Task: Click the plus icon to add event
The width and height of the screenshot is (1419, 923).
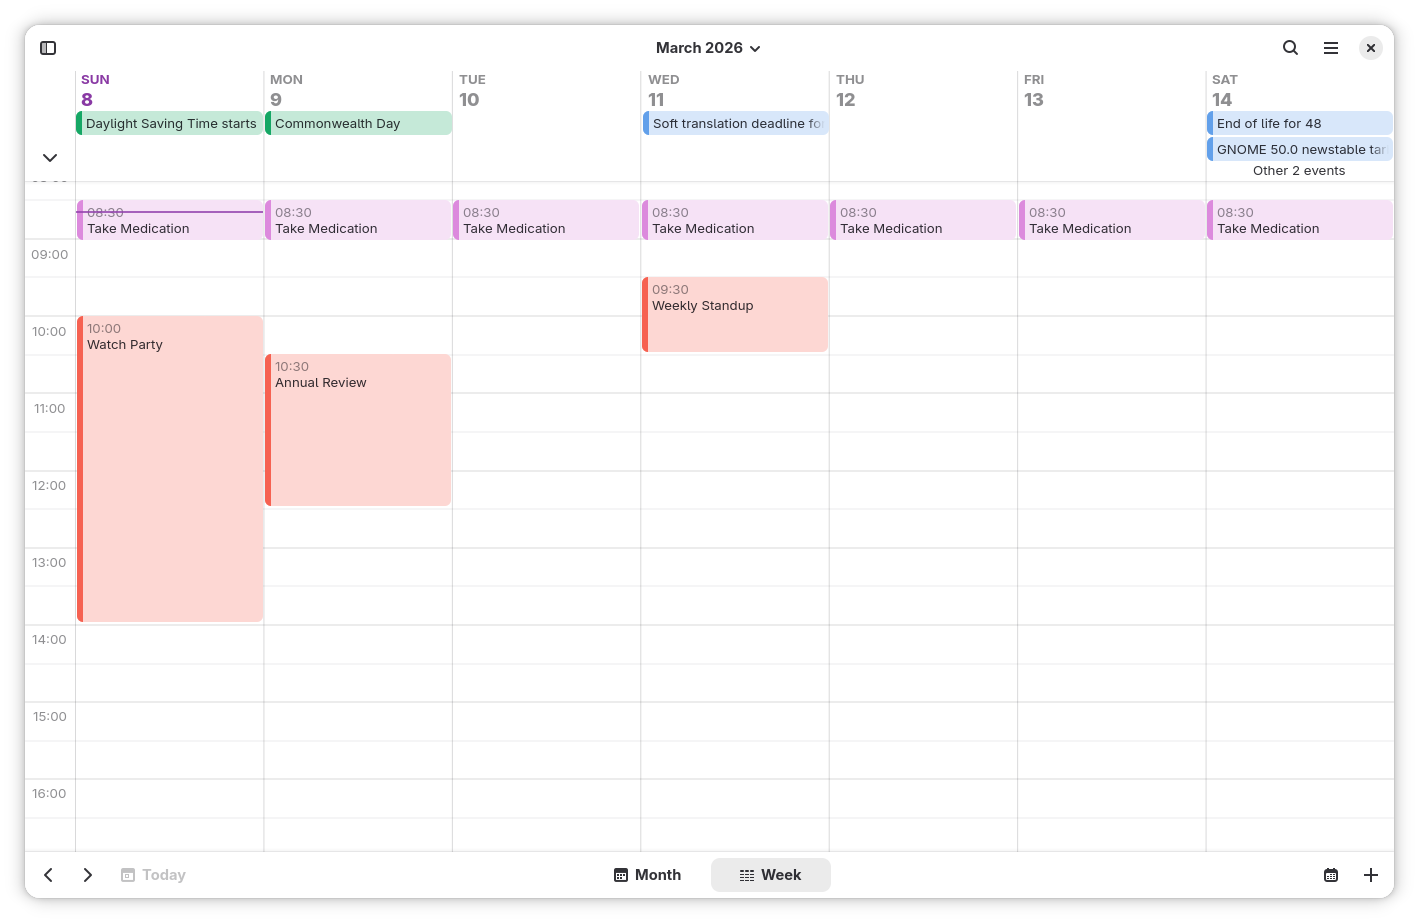Action: 1370,875
